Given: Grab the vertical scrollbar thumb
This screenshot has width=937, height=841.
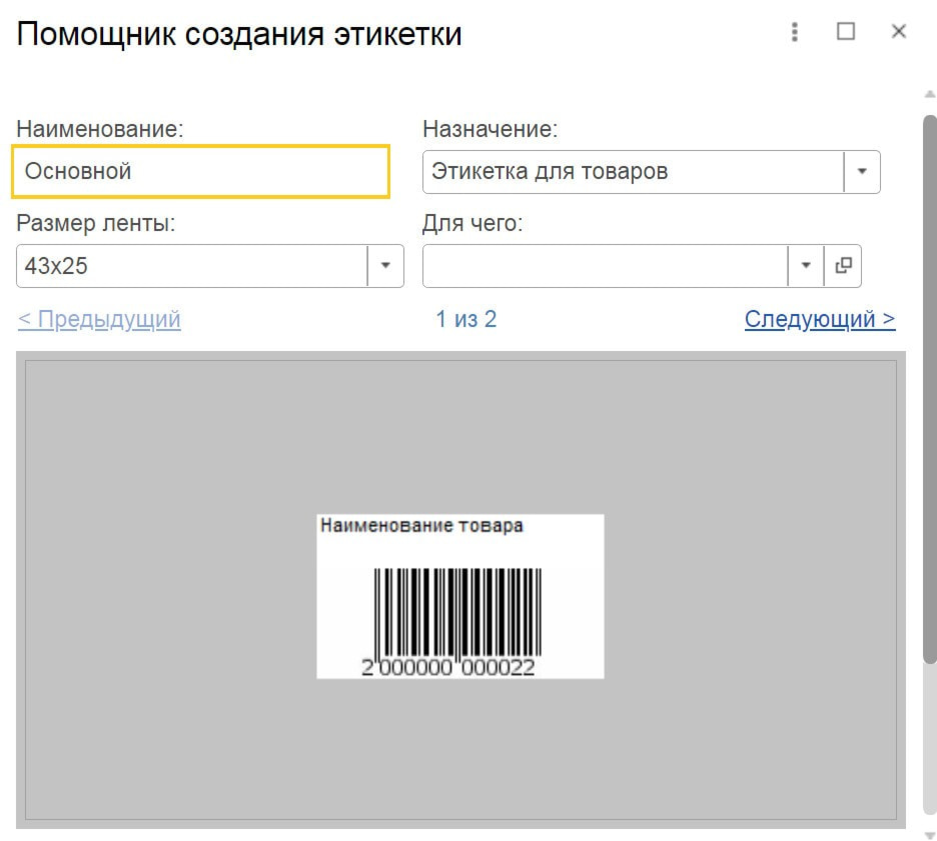Looking at the screenshot, I should [x=930, y=389].
